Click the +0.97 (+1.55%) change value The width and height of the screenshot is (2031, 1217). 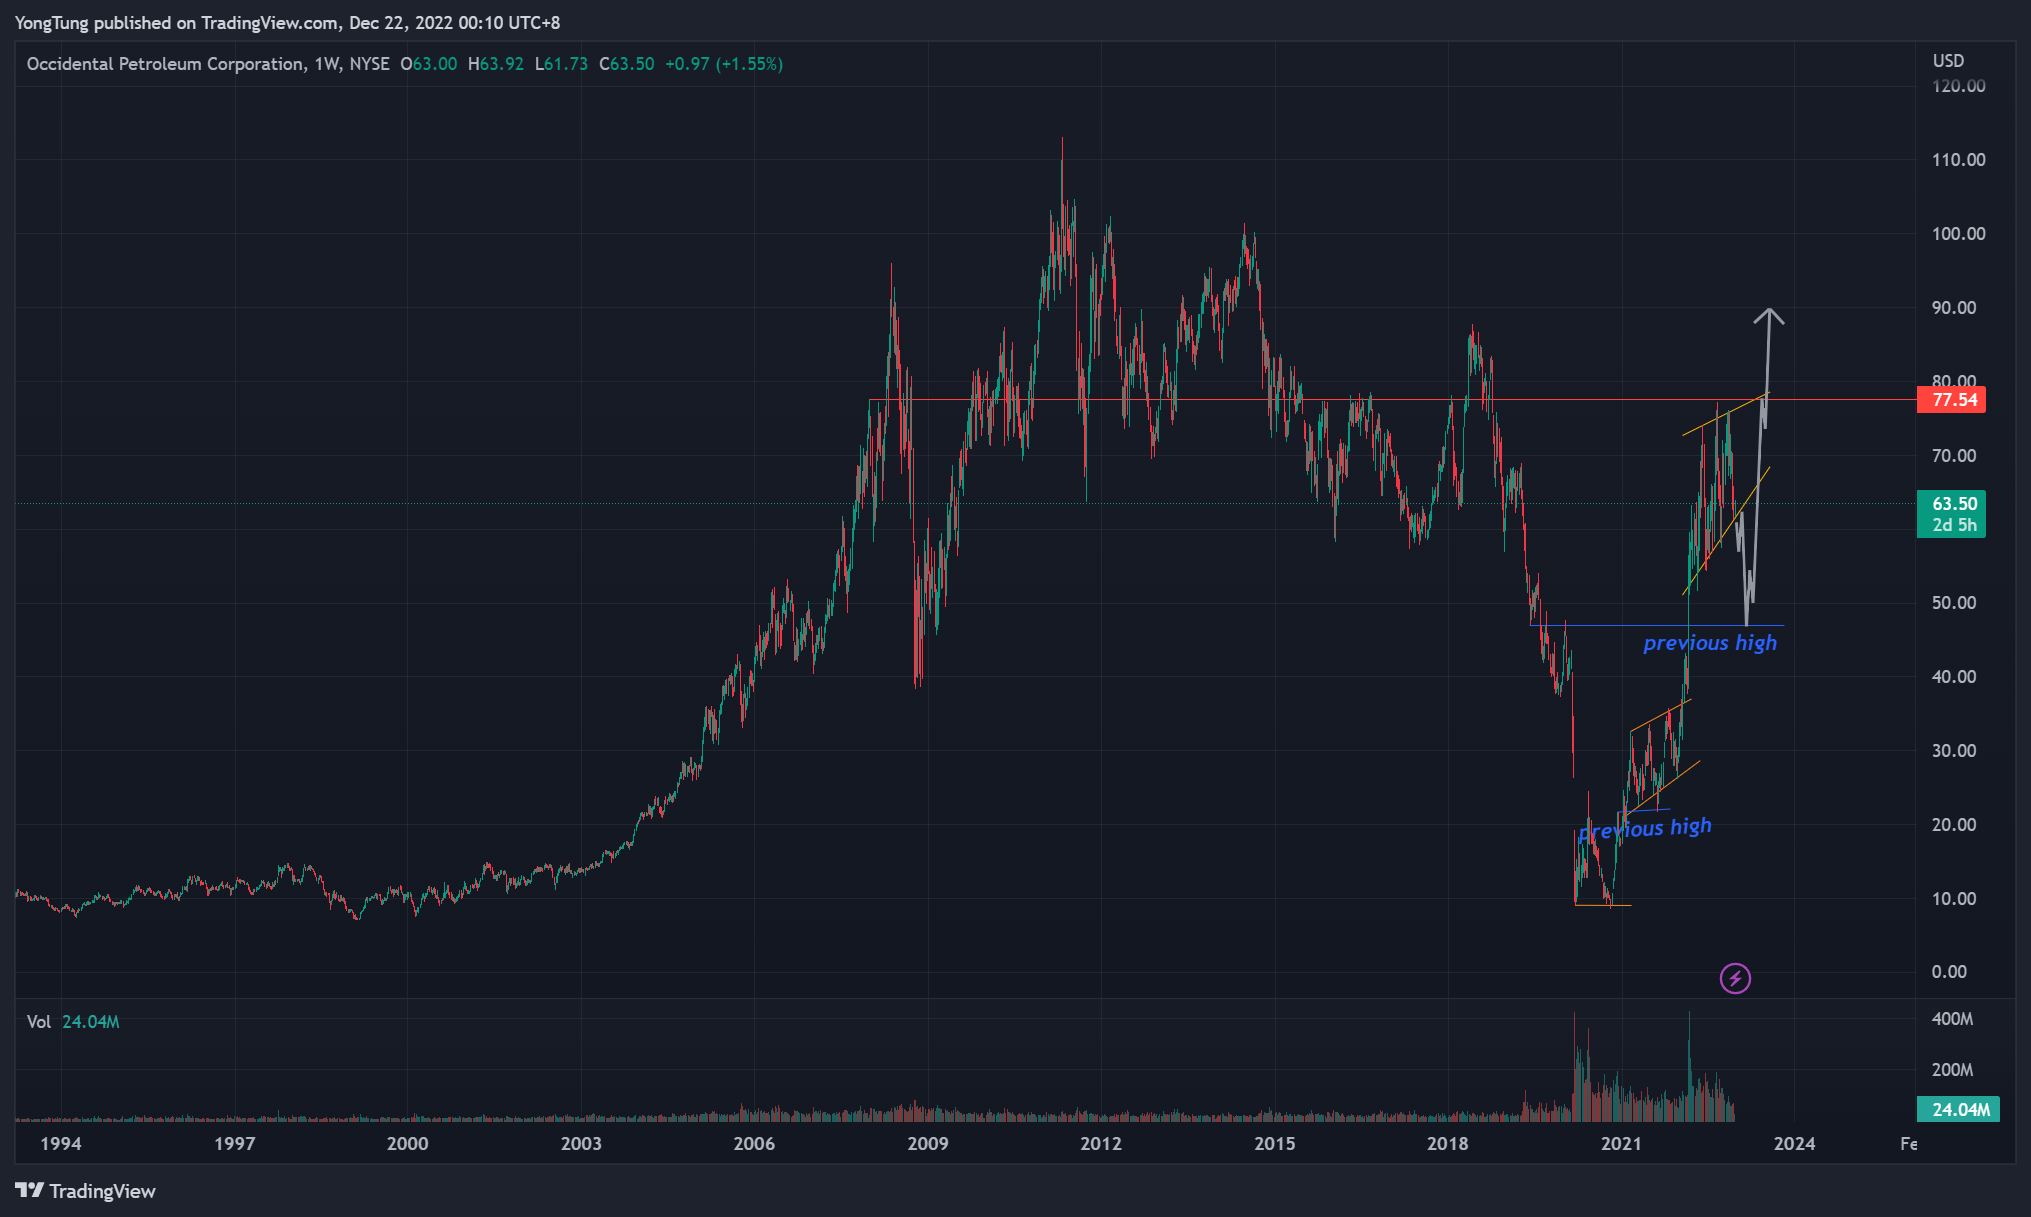[x=724, y=64]
